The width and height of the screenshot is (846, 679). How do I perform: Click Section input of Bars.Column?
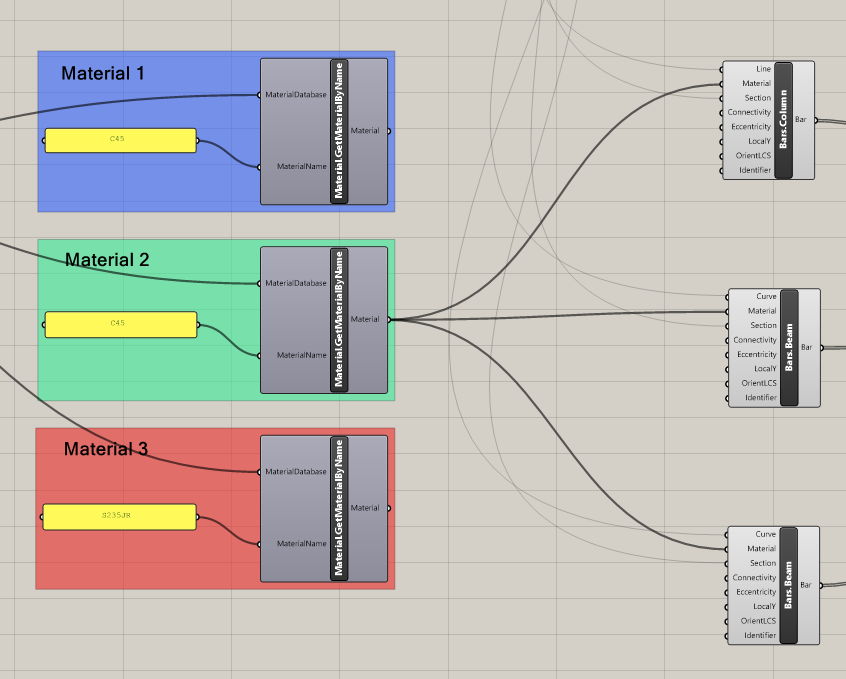coord(758,98)
